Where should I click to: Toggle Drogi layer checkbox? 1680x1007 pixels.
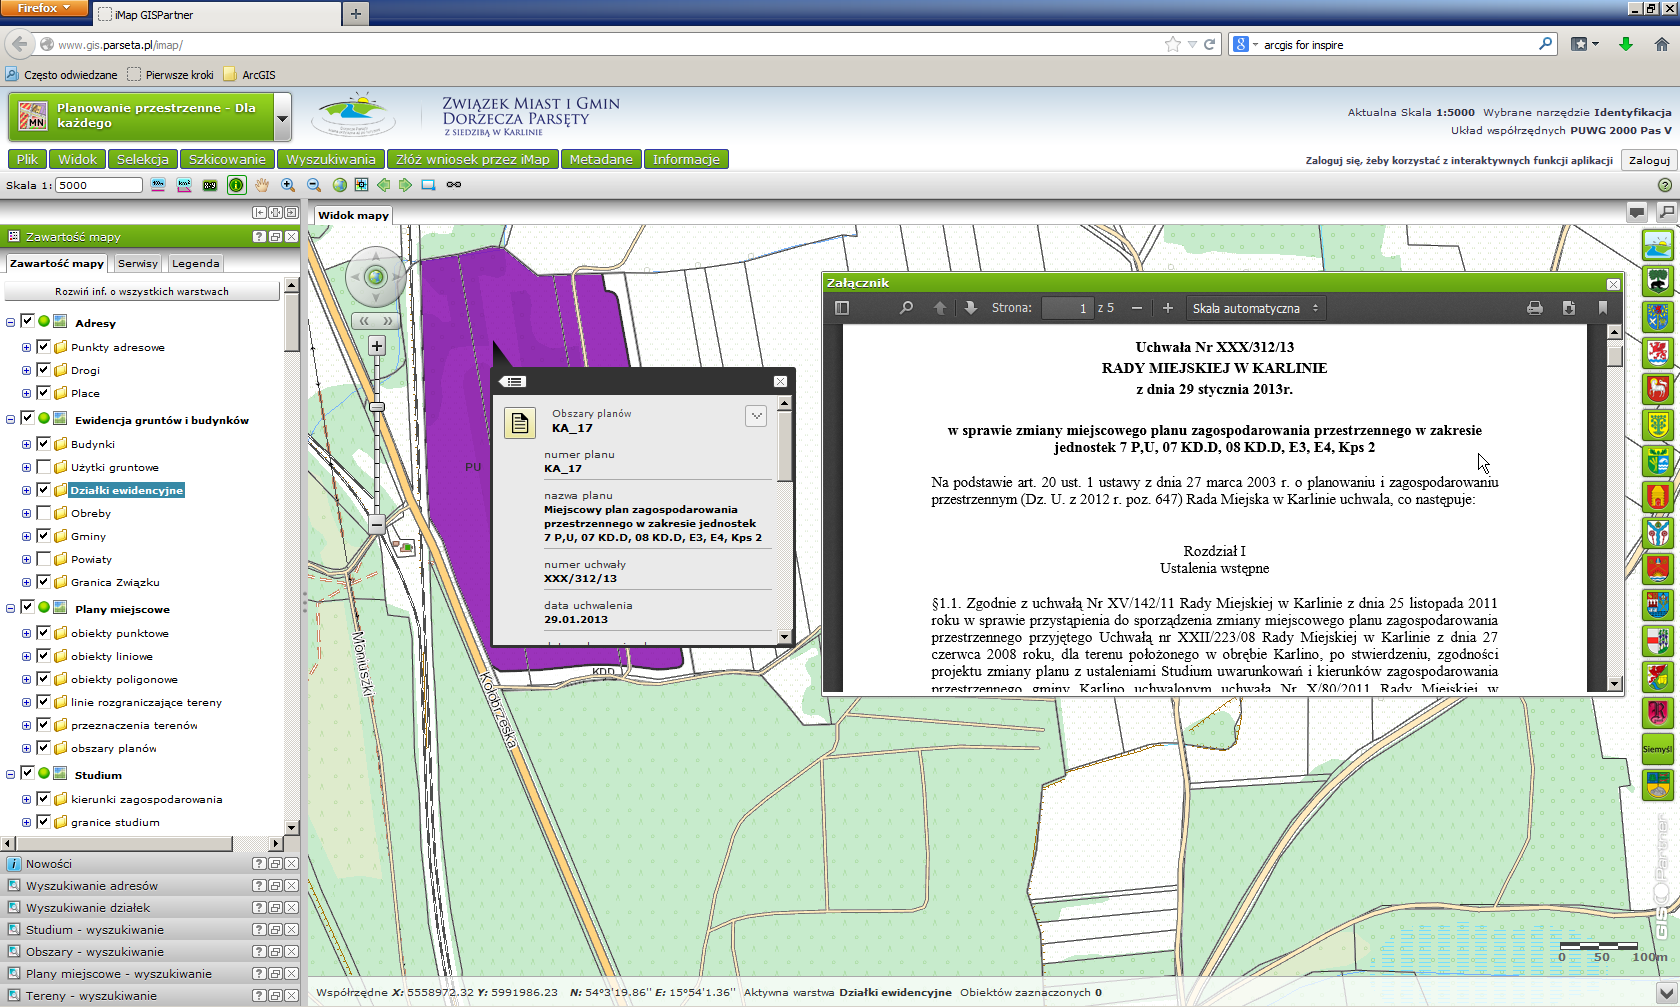43,370
